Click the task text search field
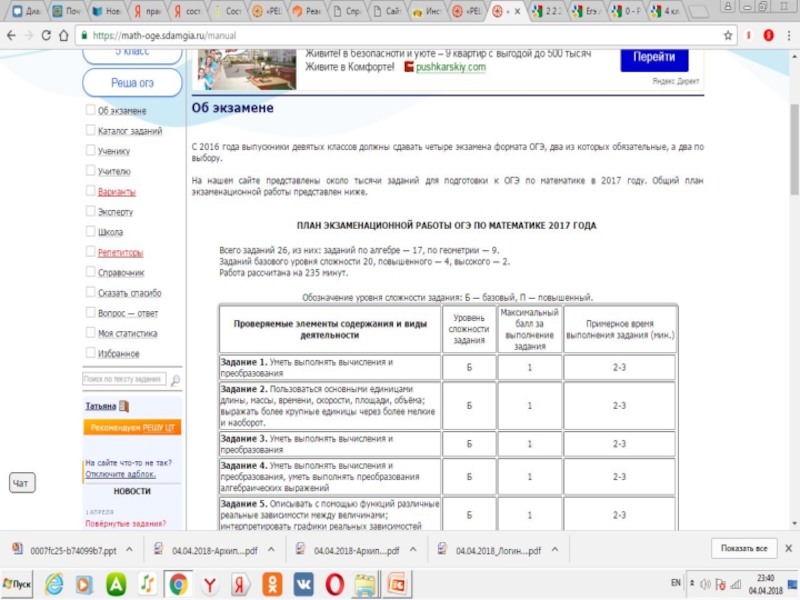Image resolution: width=800 pixels, height=600 pixels. click(x=124, y=380)
